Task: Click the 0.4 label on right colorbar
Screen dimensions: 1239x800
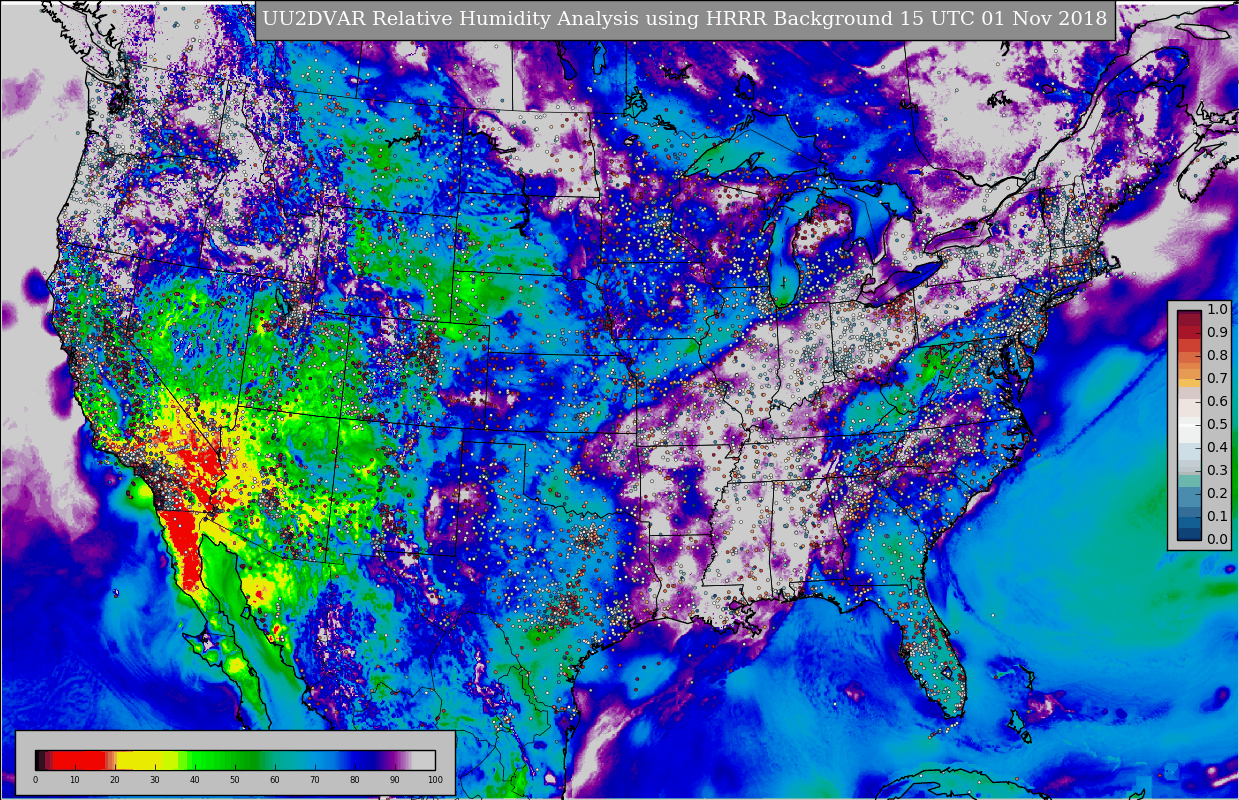Action: coord(1217,447)
